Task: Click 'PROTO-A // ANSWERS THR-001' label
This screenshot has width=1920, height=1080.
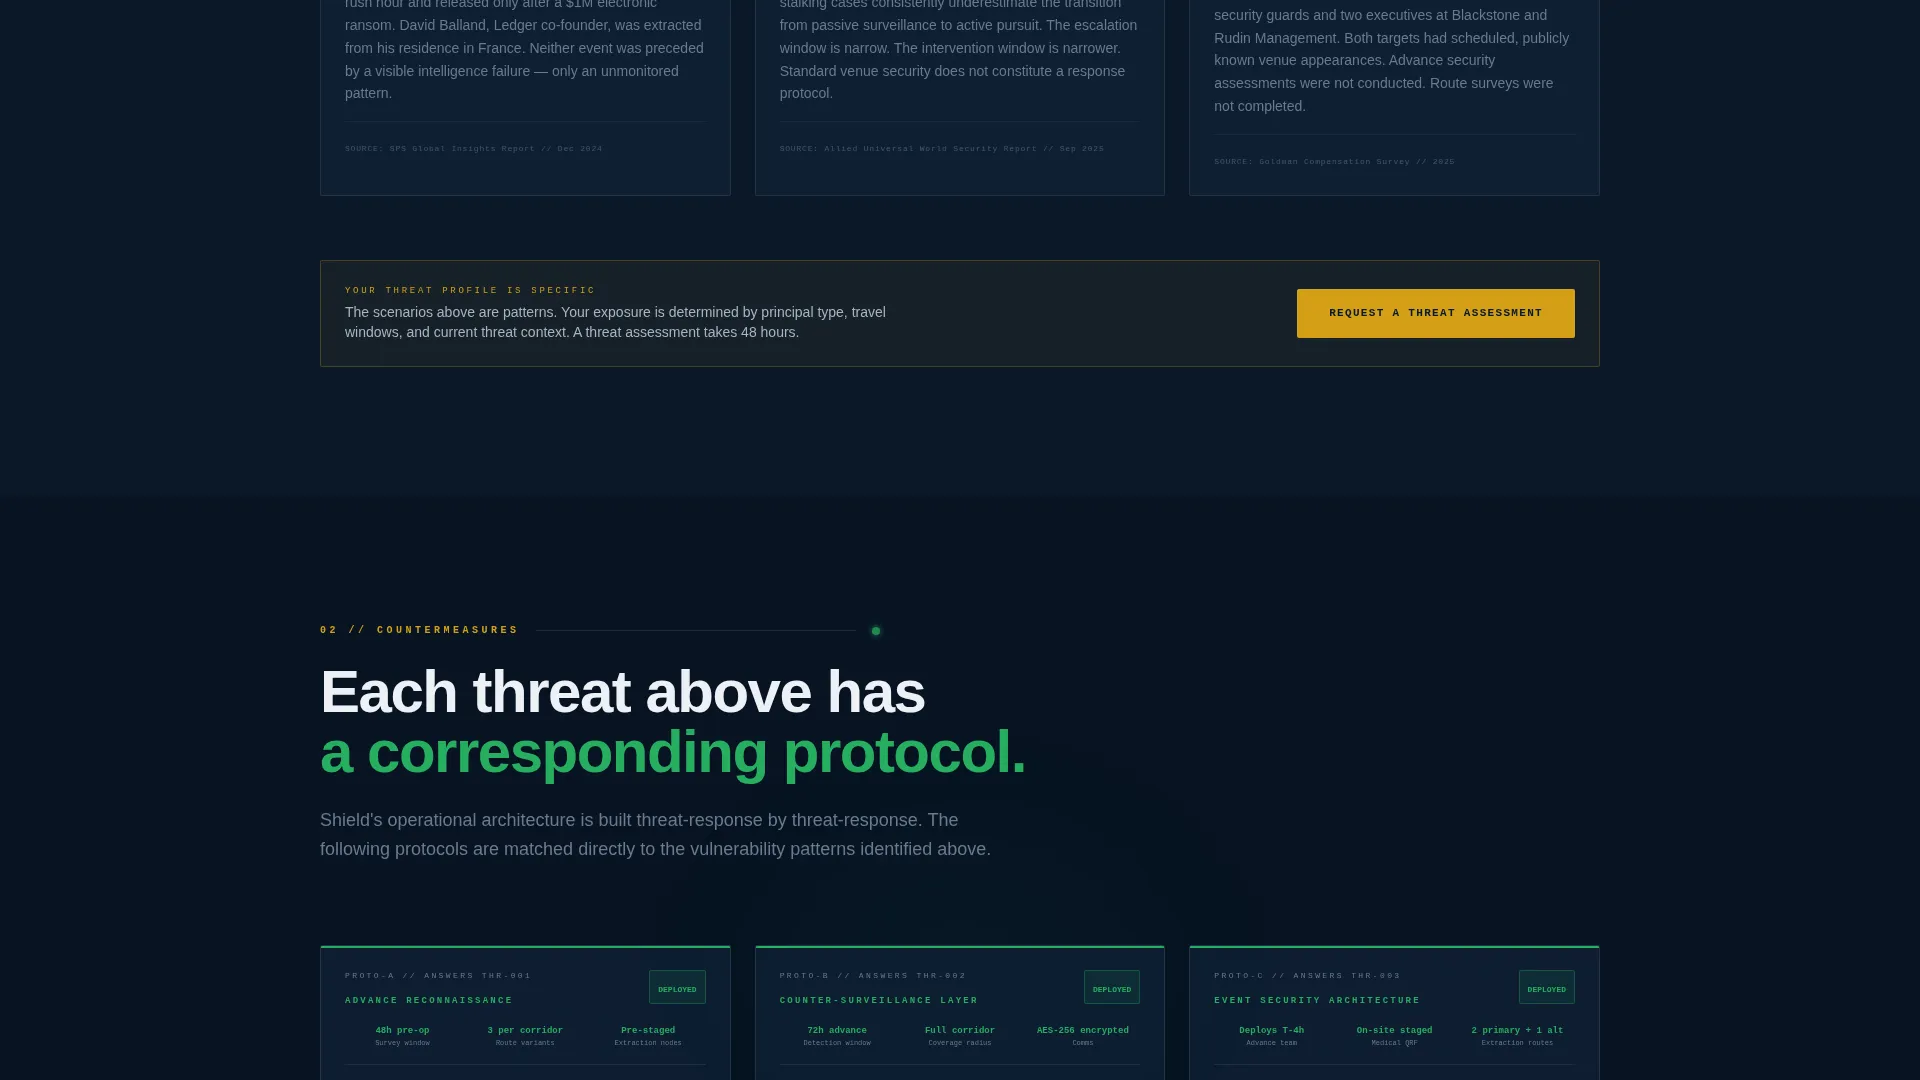Action: pos(438,975)
